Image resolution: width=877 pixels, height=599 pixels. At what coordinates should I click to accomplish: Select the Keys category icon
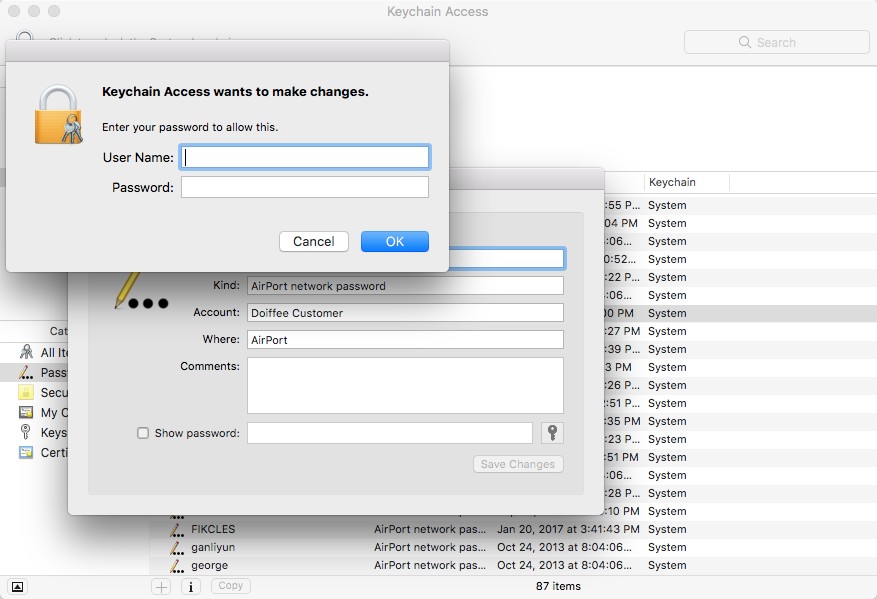[x=26, y=432]
